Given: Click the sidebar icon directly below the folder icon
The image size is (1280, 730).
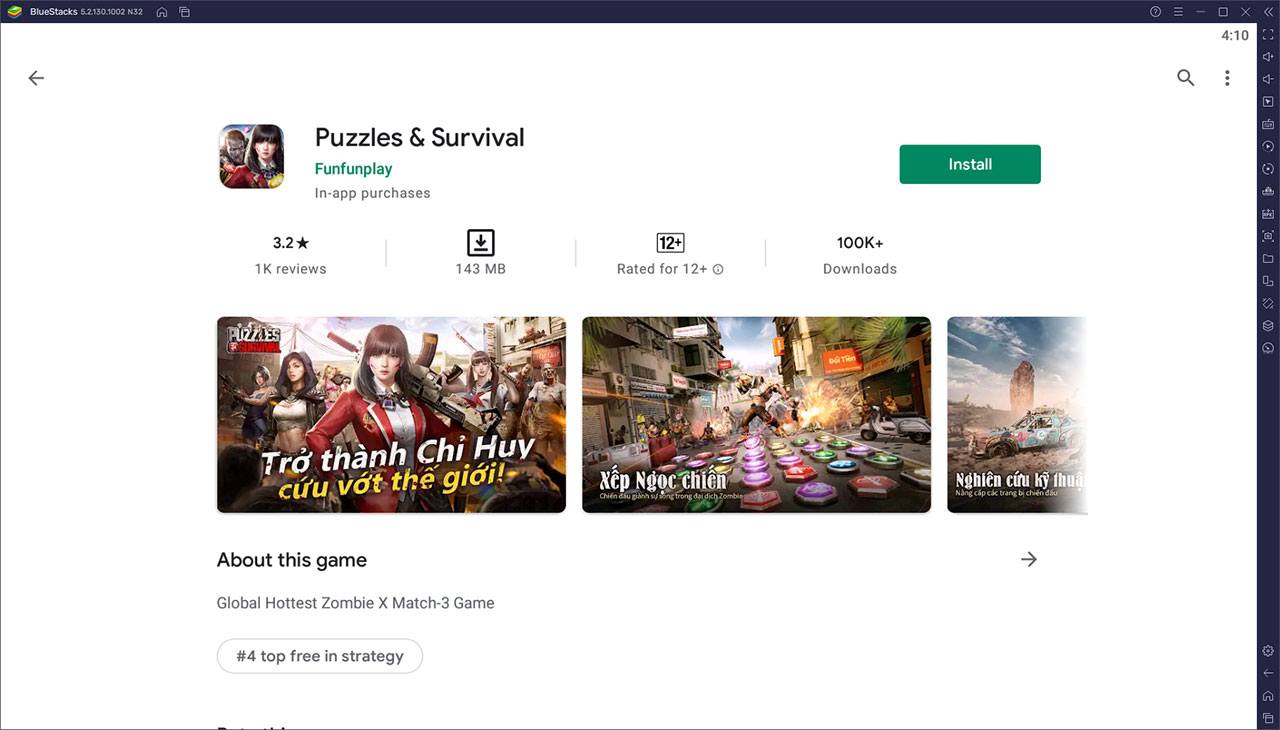Looking at the screenshot, I should pos(1268,281).
